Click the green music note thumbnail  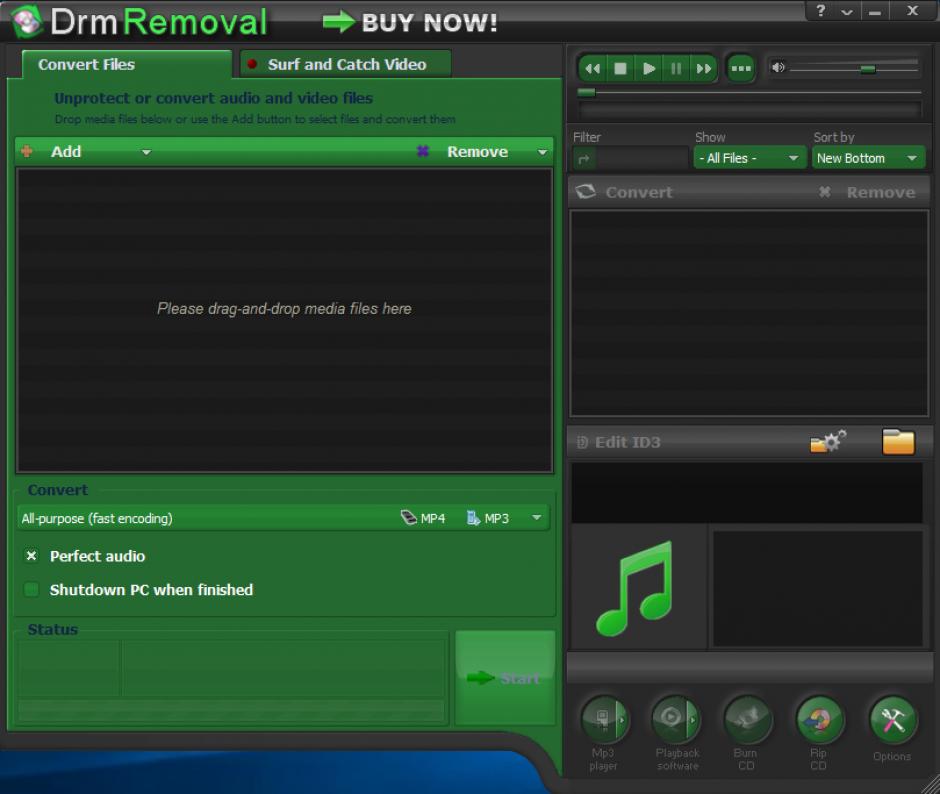pos(635,588)
